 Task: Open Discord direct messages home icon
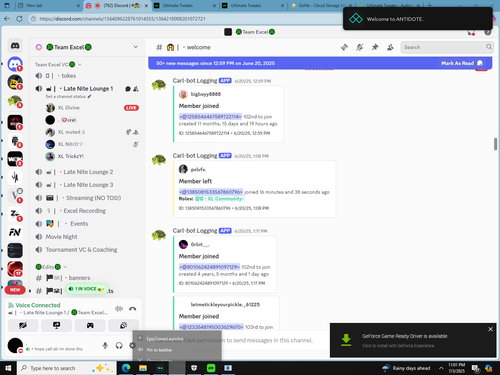coord(15,46)
